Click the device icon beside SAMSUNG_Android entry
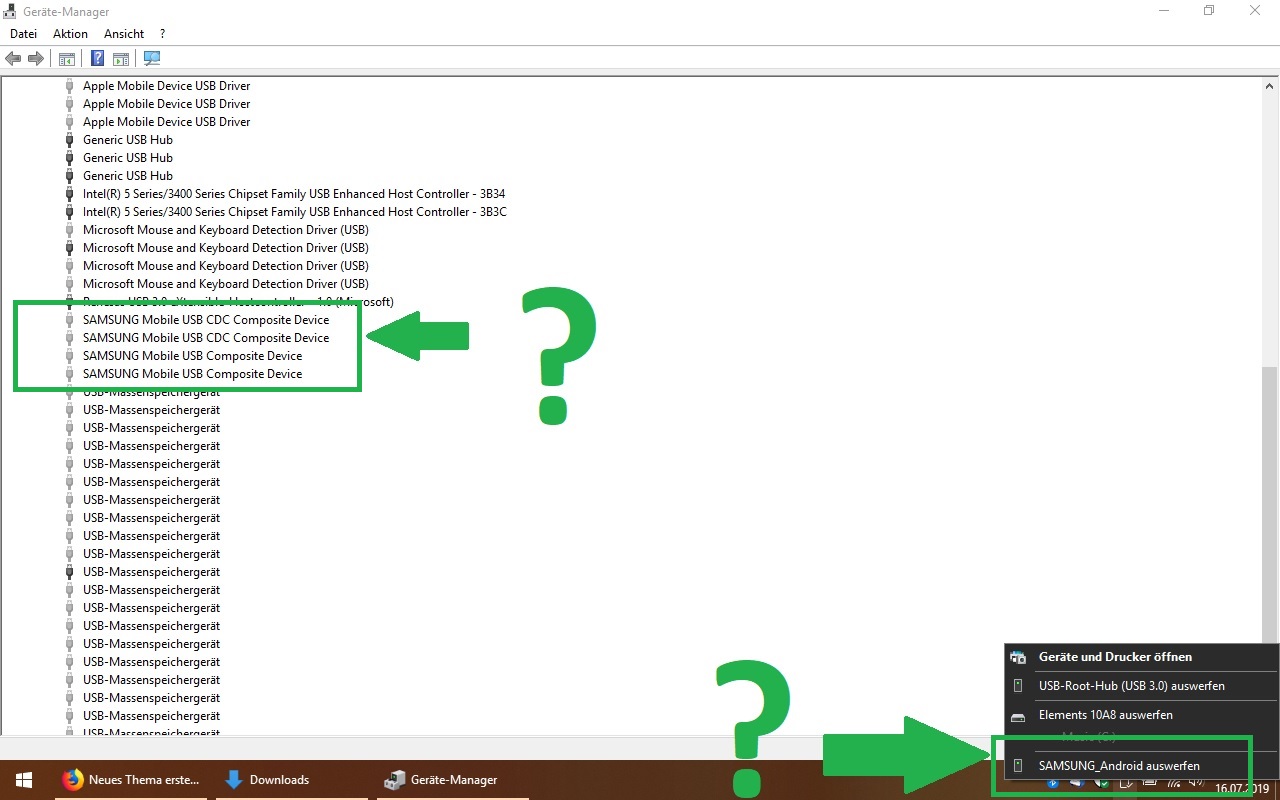The width and height of the screenshot is (1280, 800). [x=1018, y=766]
